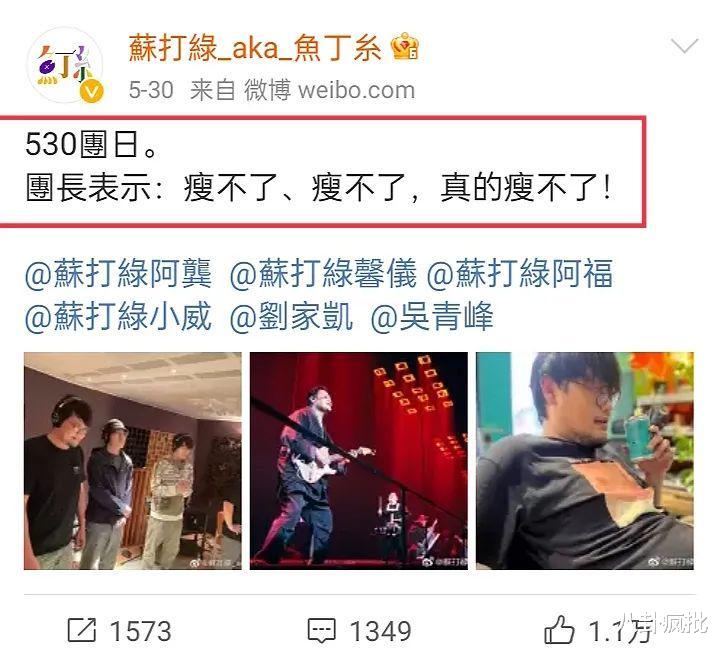View recording studio photo thumbnail
Viewport: 719px width, 649px height.
coord(133,461)
